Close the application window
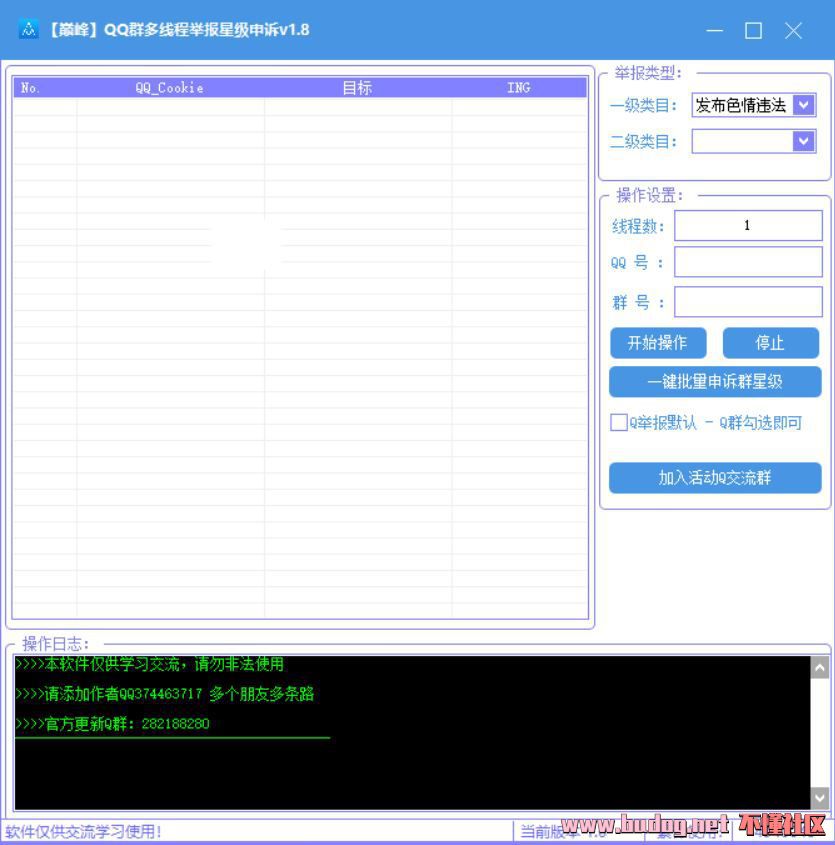This screenshot has height=845, width=835. [793, 31]
